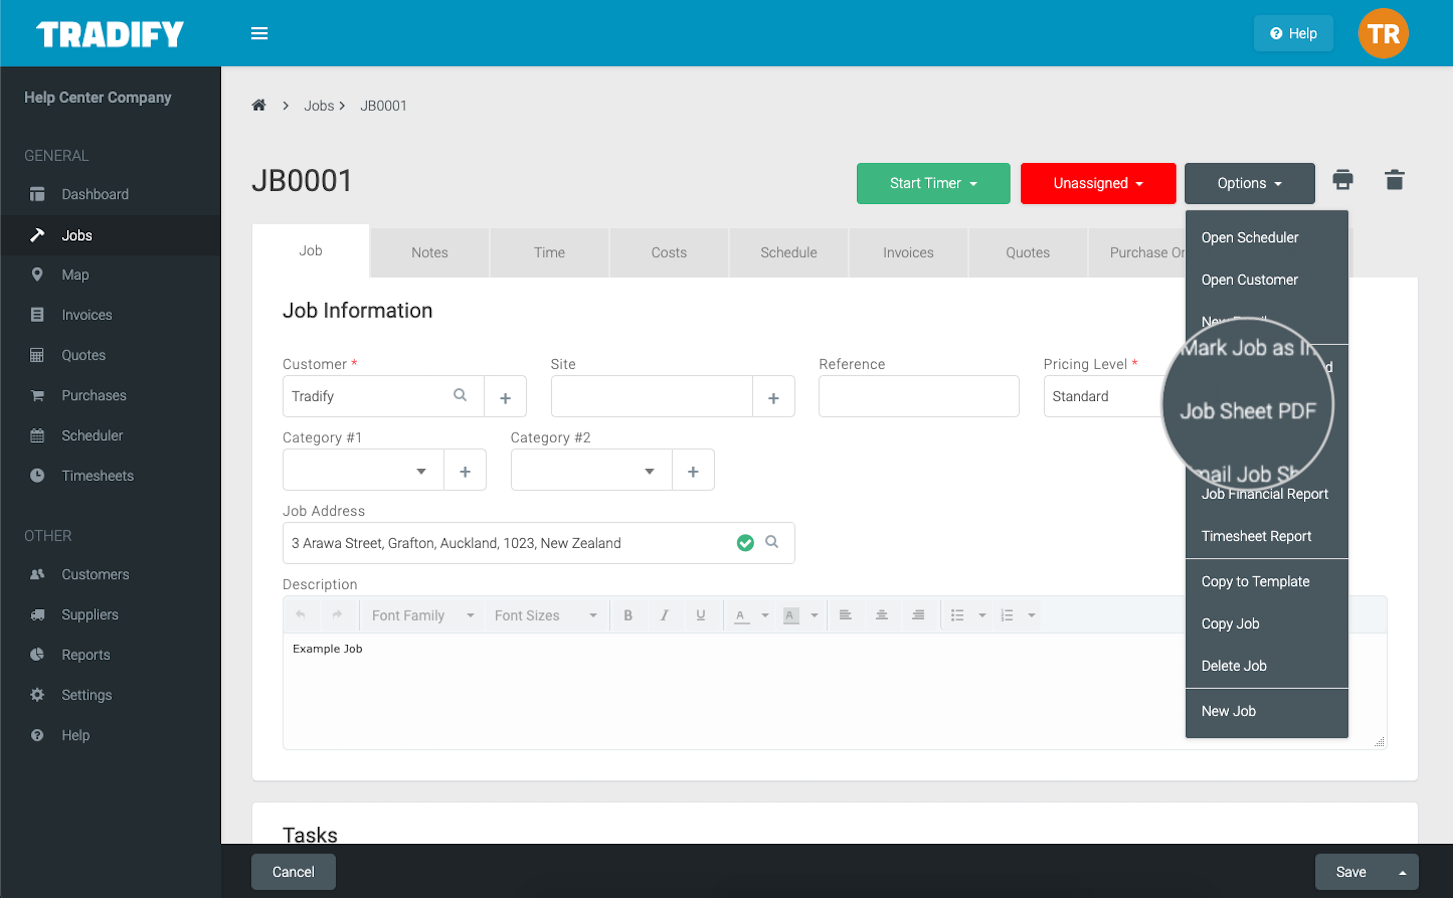Click the Job Address search magnifier
The height and width of the screenshot is (898, 1453).
(772, 542)
